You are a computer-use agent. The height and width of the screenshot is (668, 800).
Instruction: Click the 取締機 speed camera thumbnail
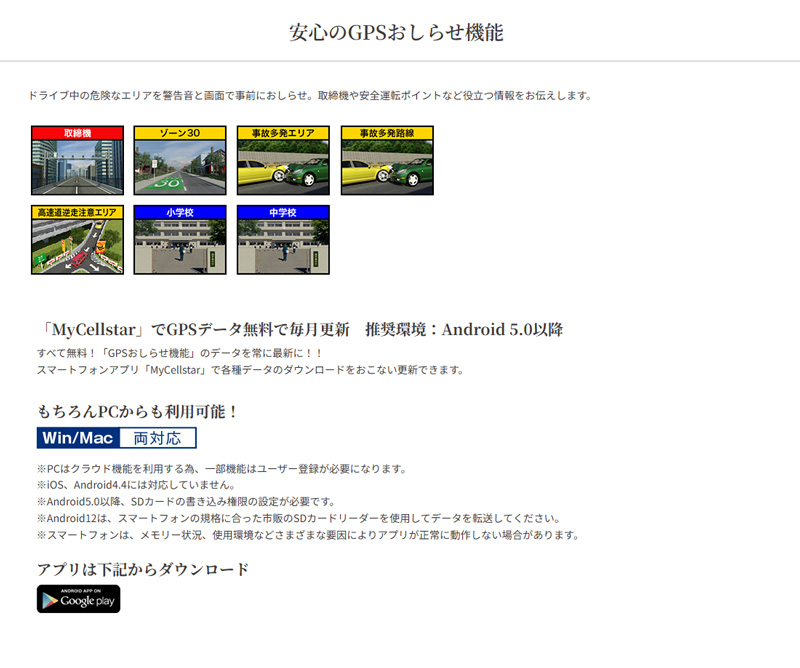coord(77,167)
